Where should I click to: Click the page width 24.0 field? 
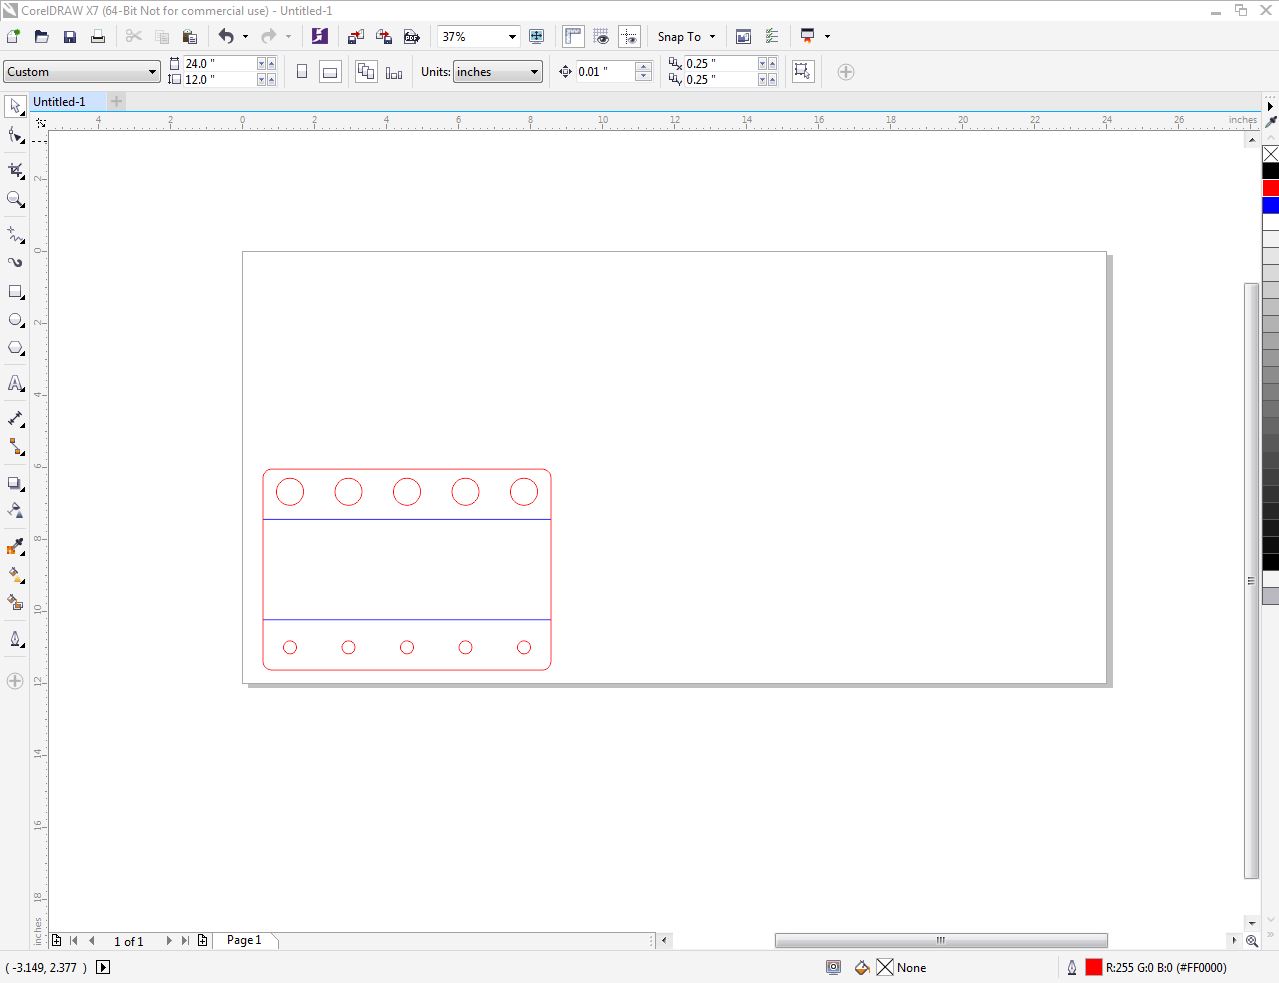pos(220,63)
